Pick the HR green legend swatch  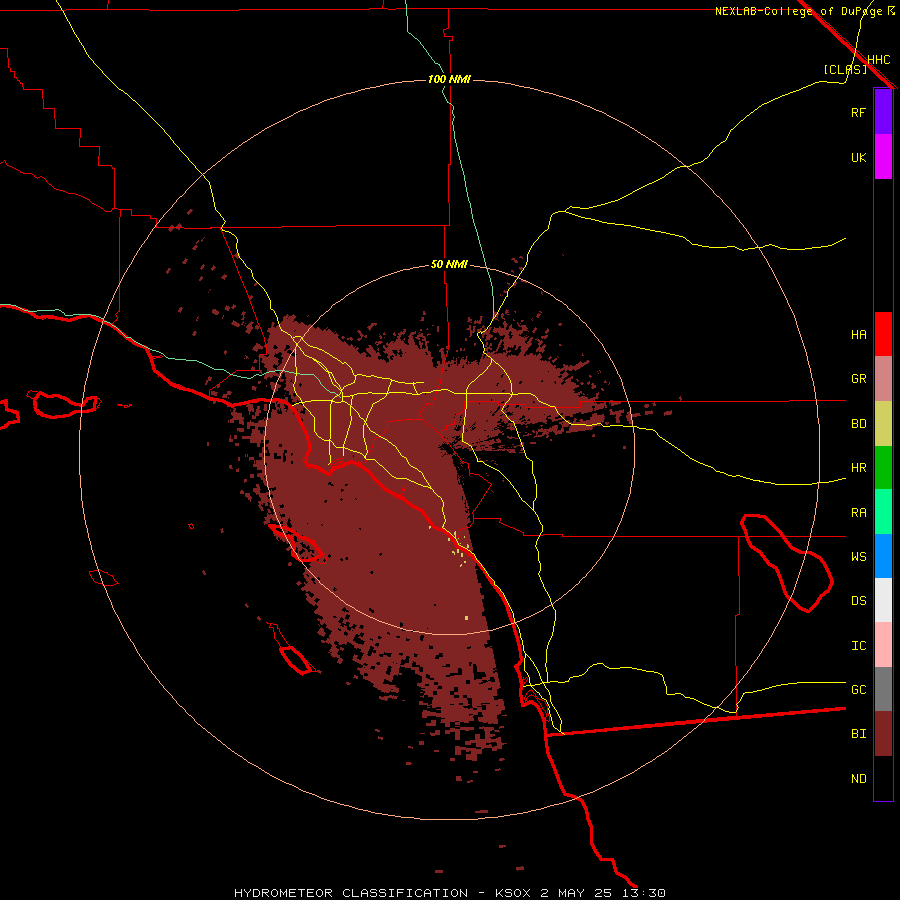[883, 467]
